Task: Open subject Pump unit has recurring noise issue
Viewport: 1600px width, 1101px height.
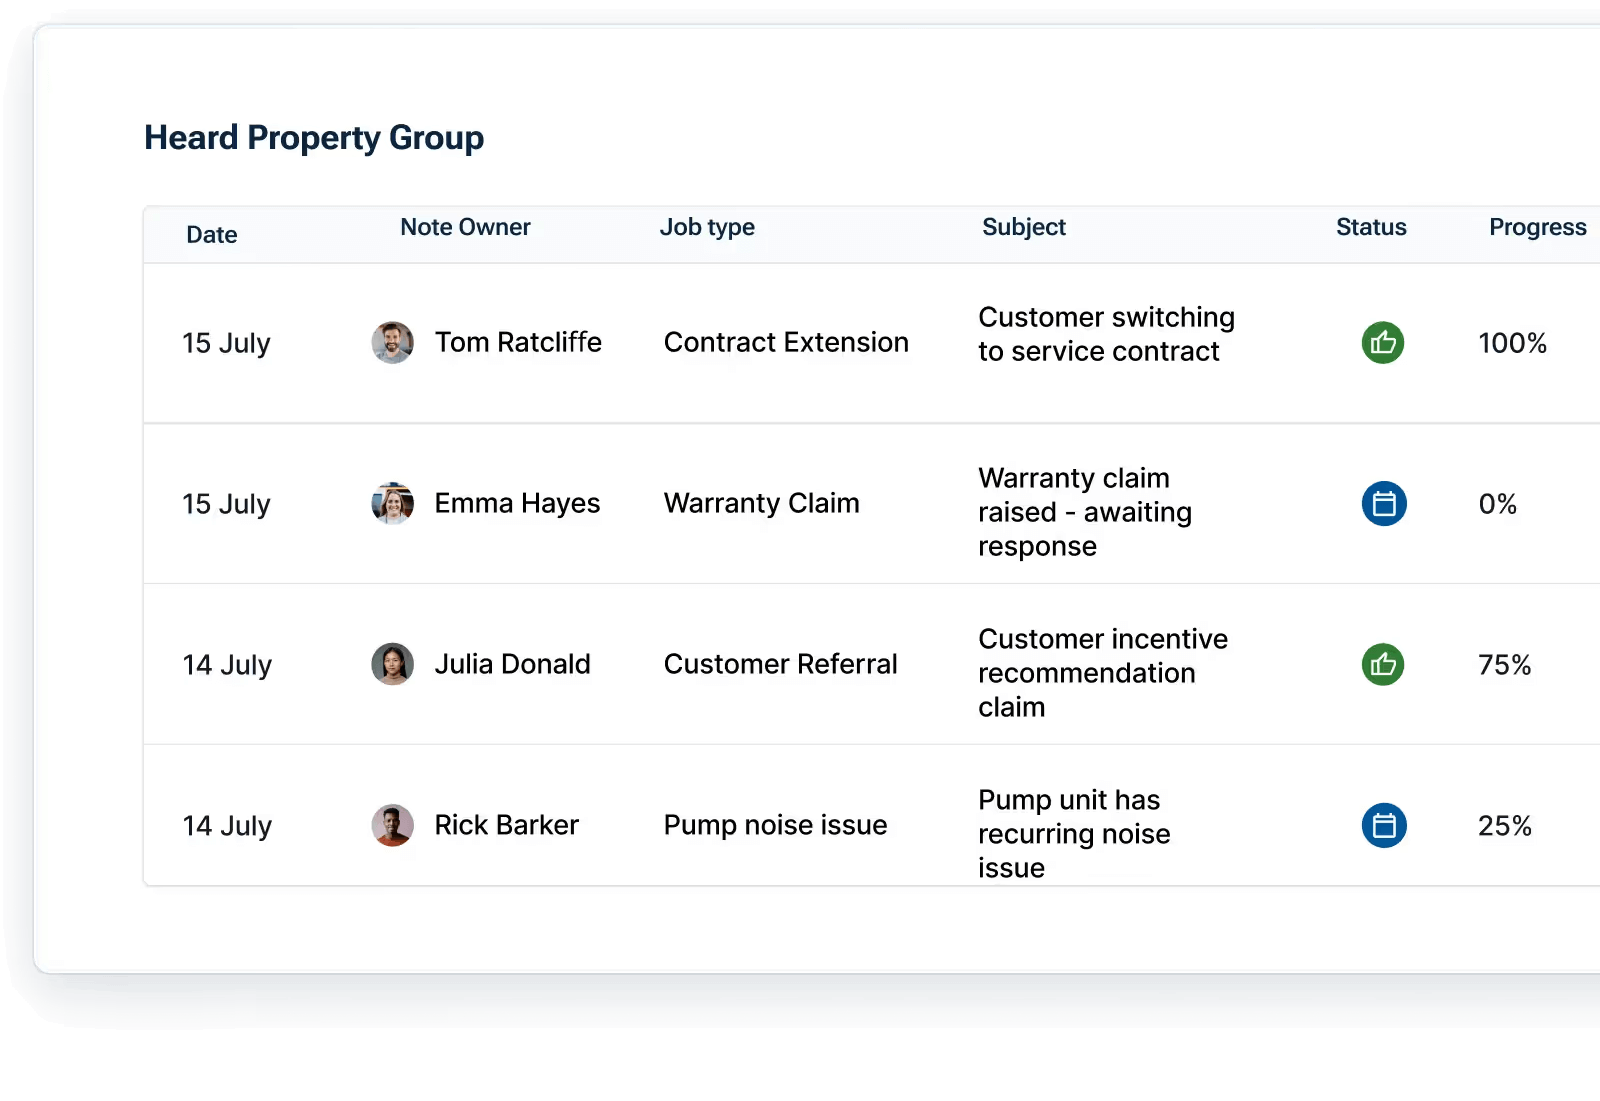Action: 1074,834
